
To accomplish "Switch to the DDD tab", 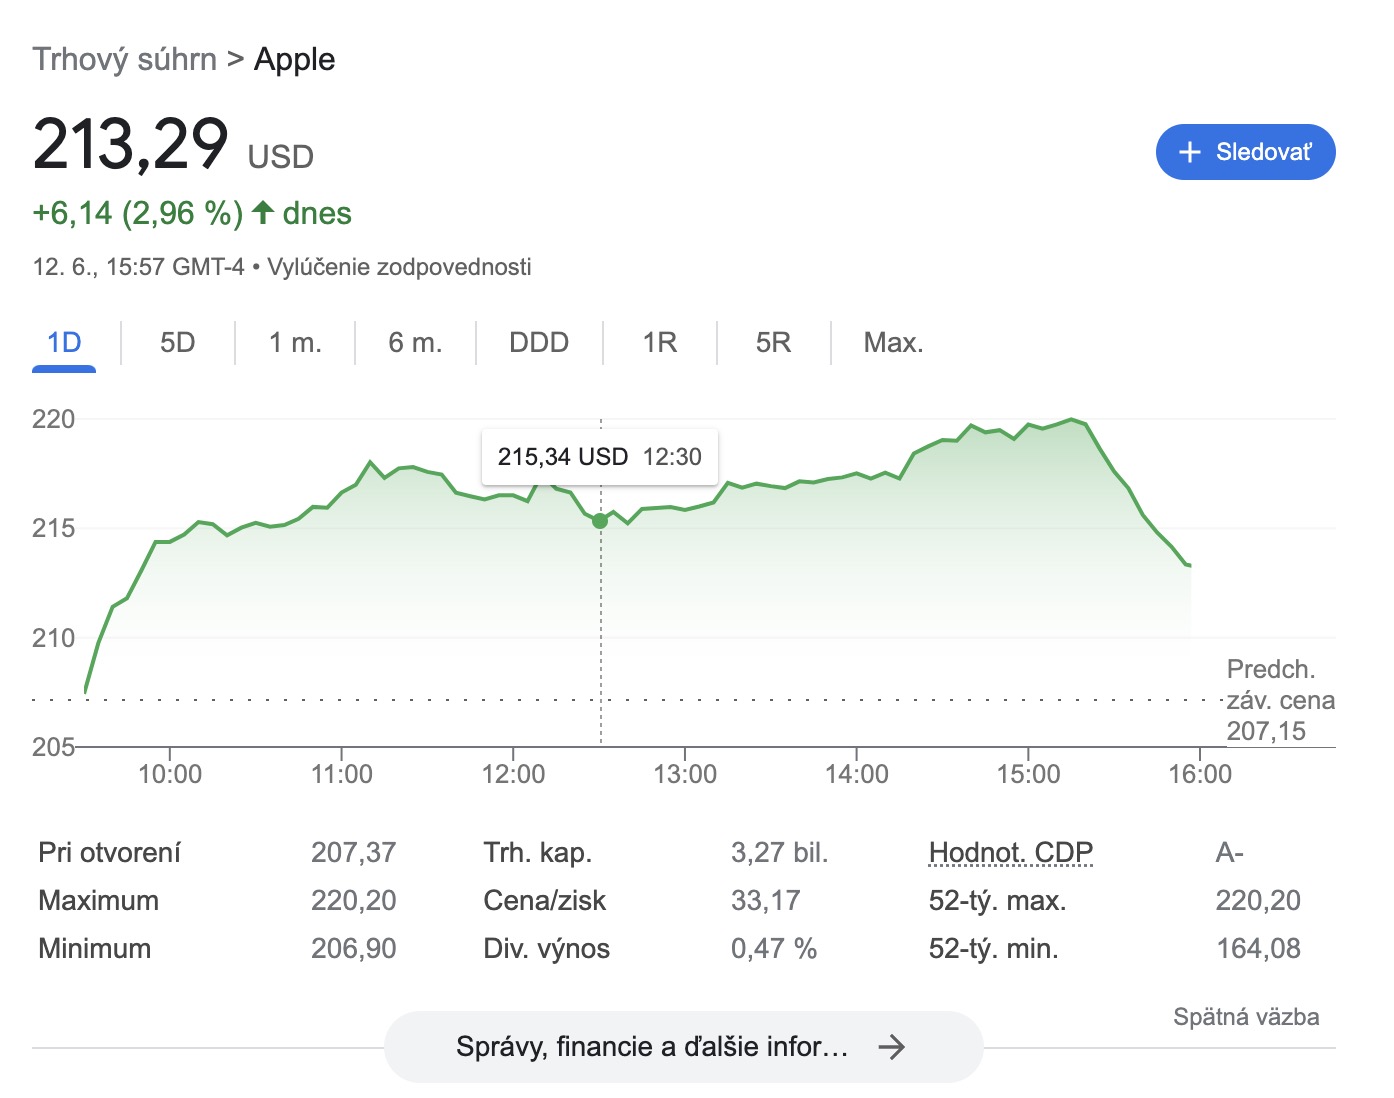I will click(539, 343).
